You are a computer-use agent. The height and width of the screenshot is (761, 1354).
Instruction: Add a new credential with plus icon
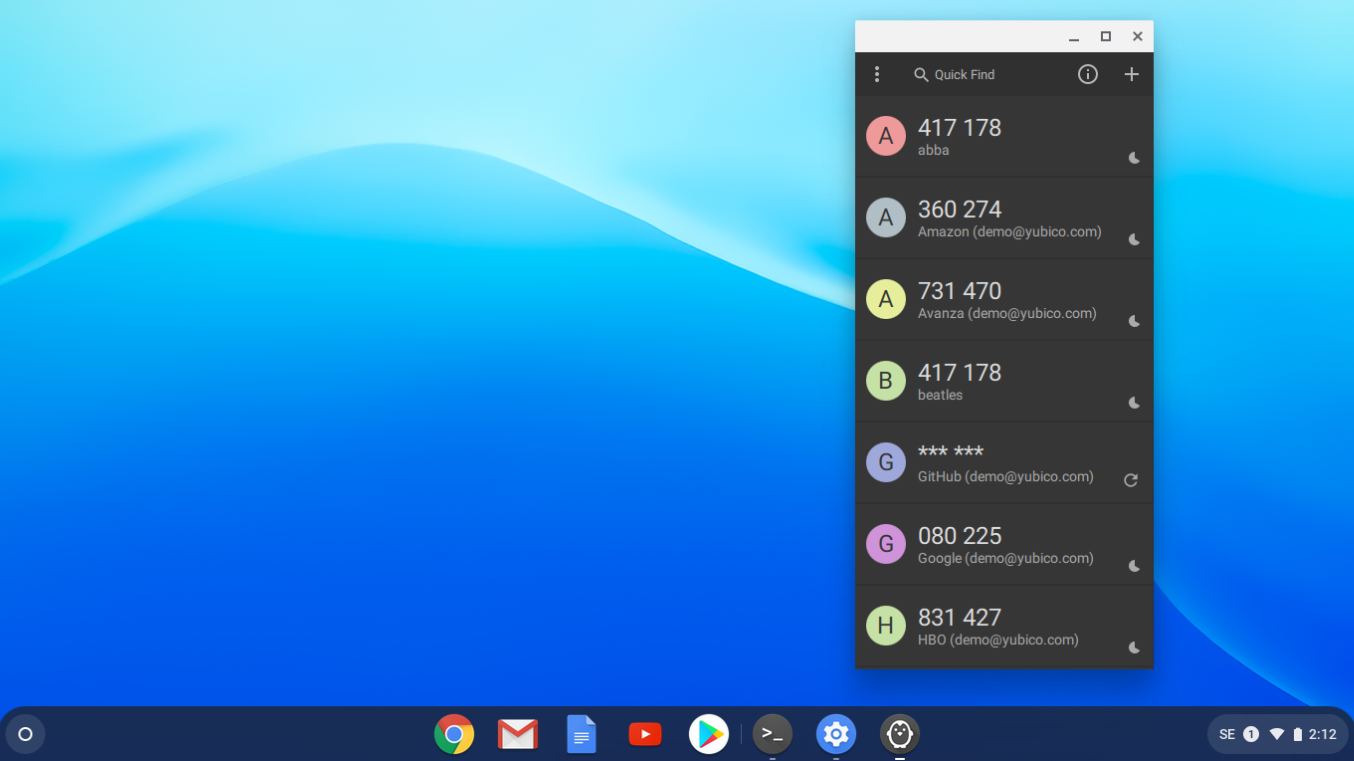point(1131,74)
